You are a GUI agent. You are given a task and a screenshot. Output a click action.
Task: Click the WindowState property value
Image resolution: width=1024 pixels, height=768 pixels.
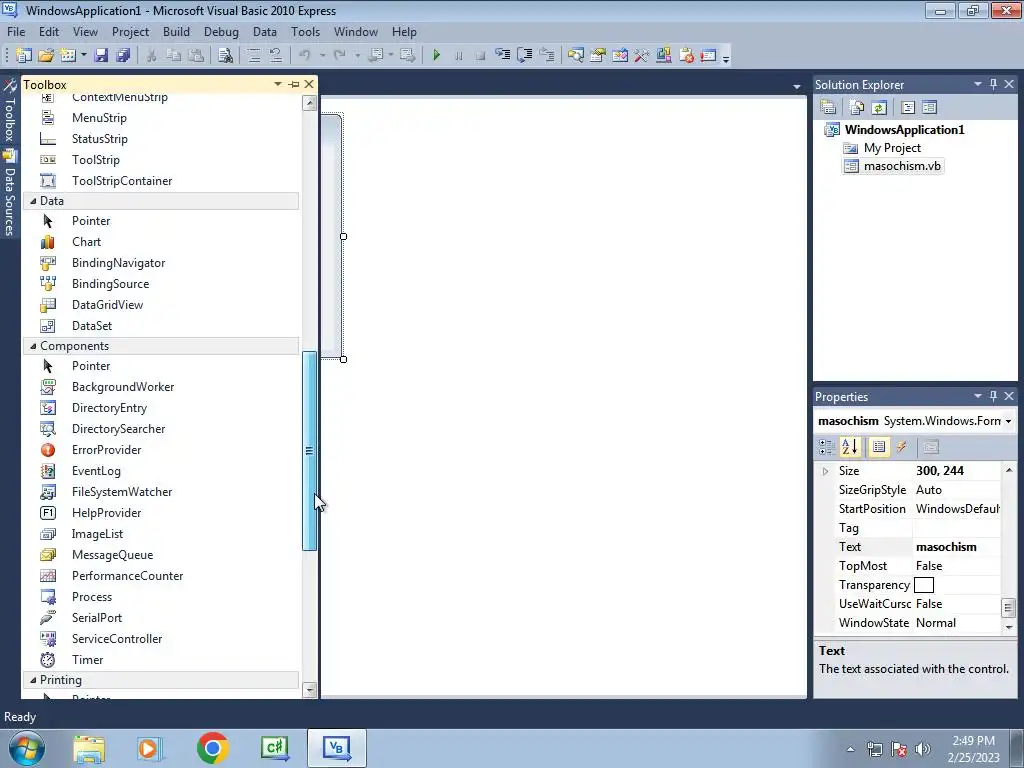point(957,623)
